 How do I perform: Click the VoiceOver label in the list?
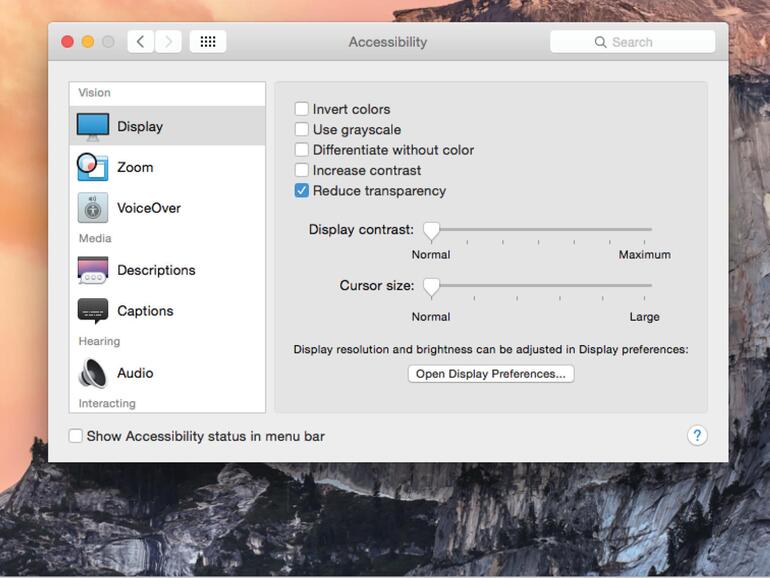tap(149, 208)
